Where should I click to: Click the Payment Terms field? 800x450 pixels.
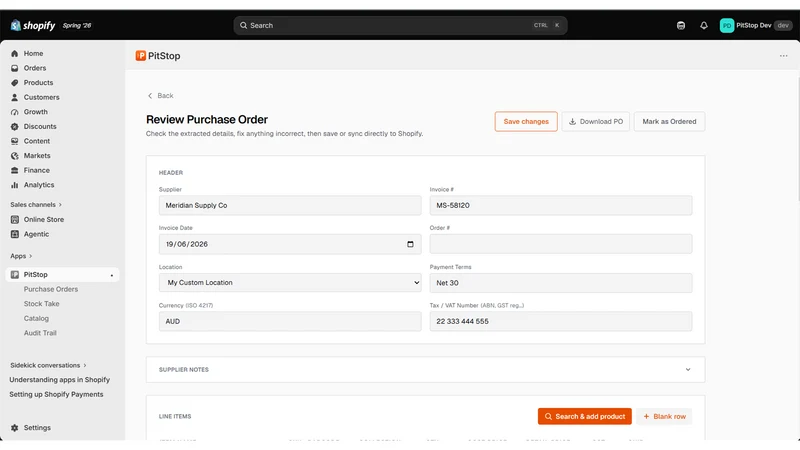[561, 283]
